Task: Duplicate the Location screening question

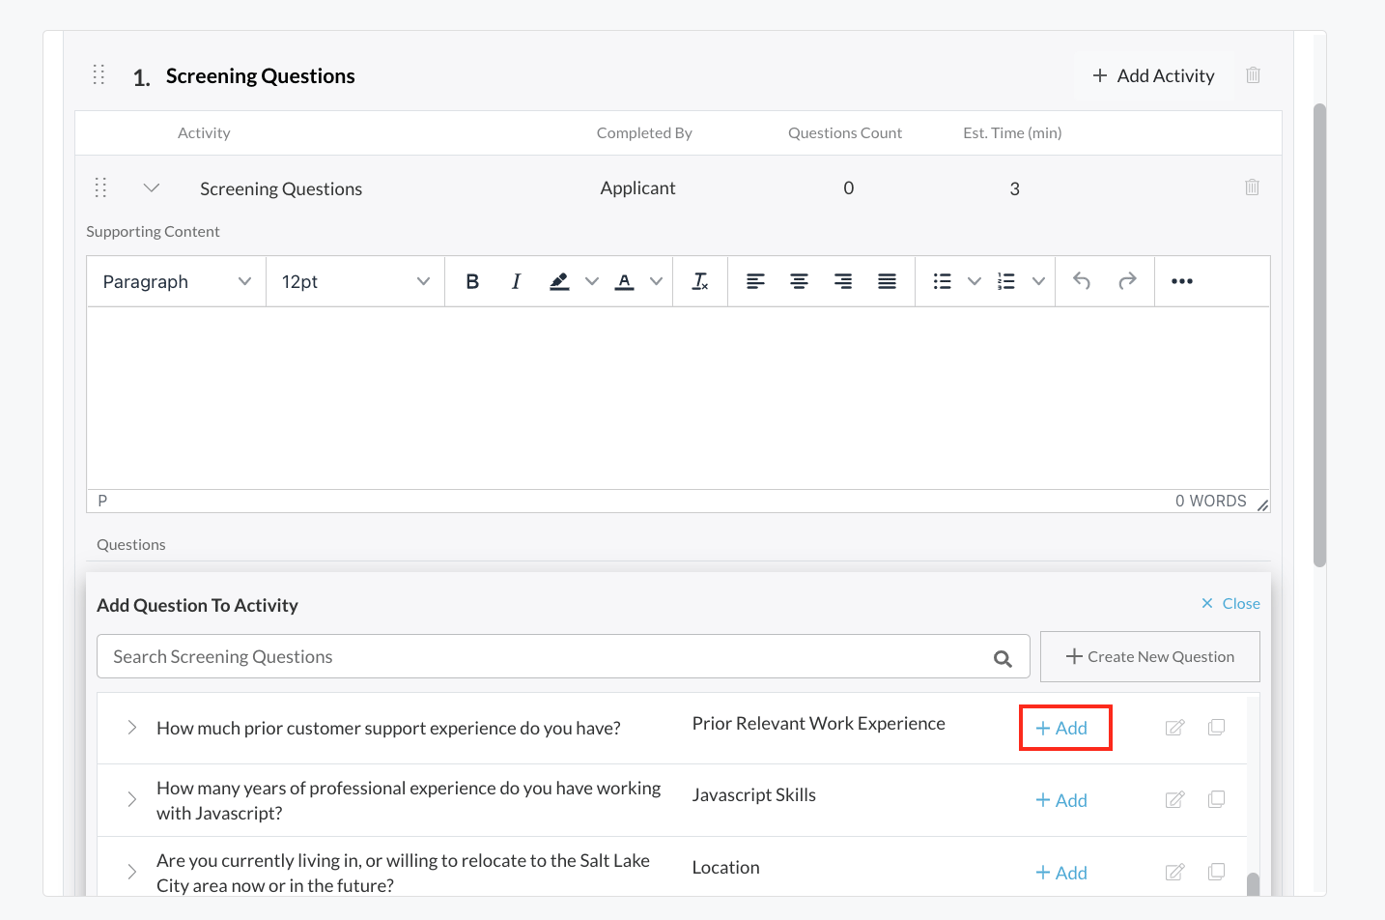Action: coord(1216,872)
